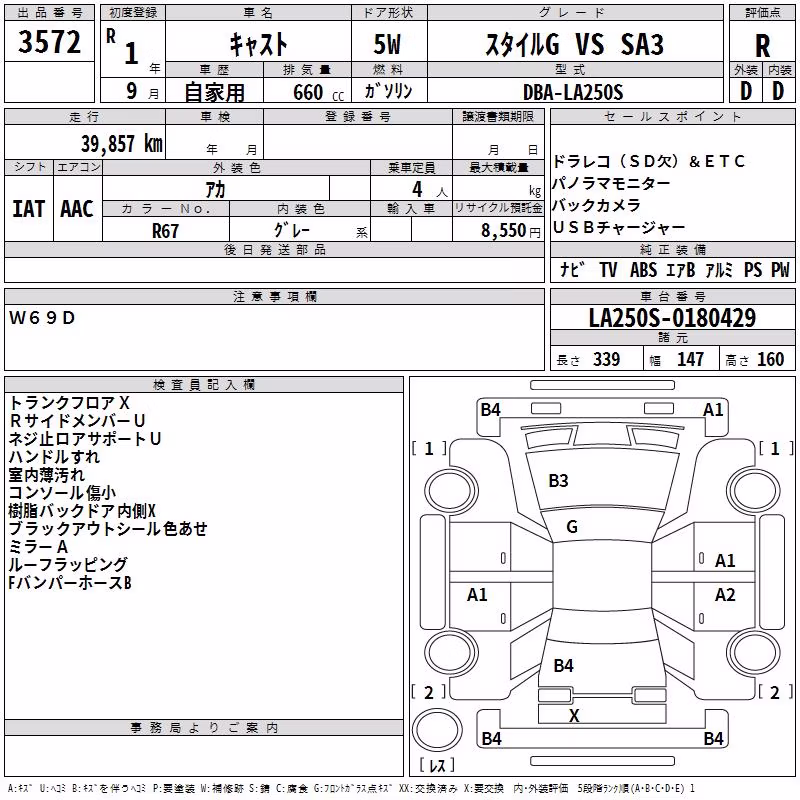This screenshot has height=800, width=800.
Task: Select note W69D in caution field
Action: point(42,318)
